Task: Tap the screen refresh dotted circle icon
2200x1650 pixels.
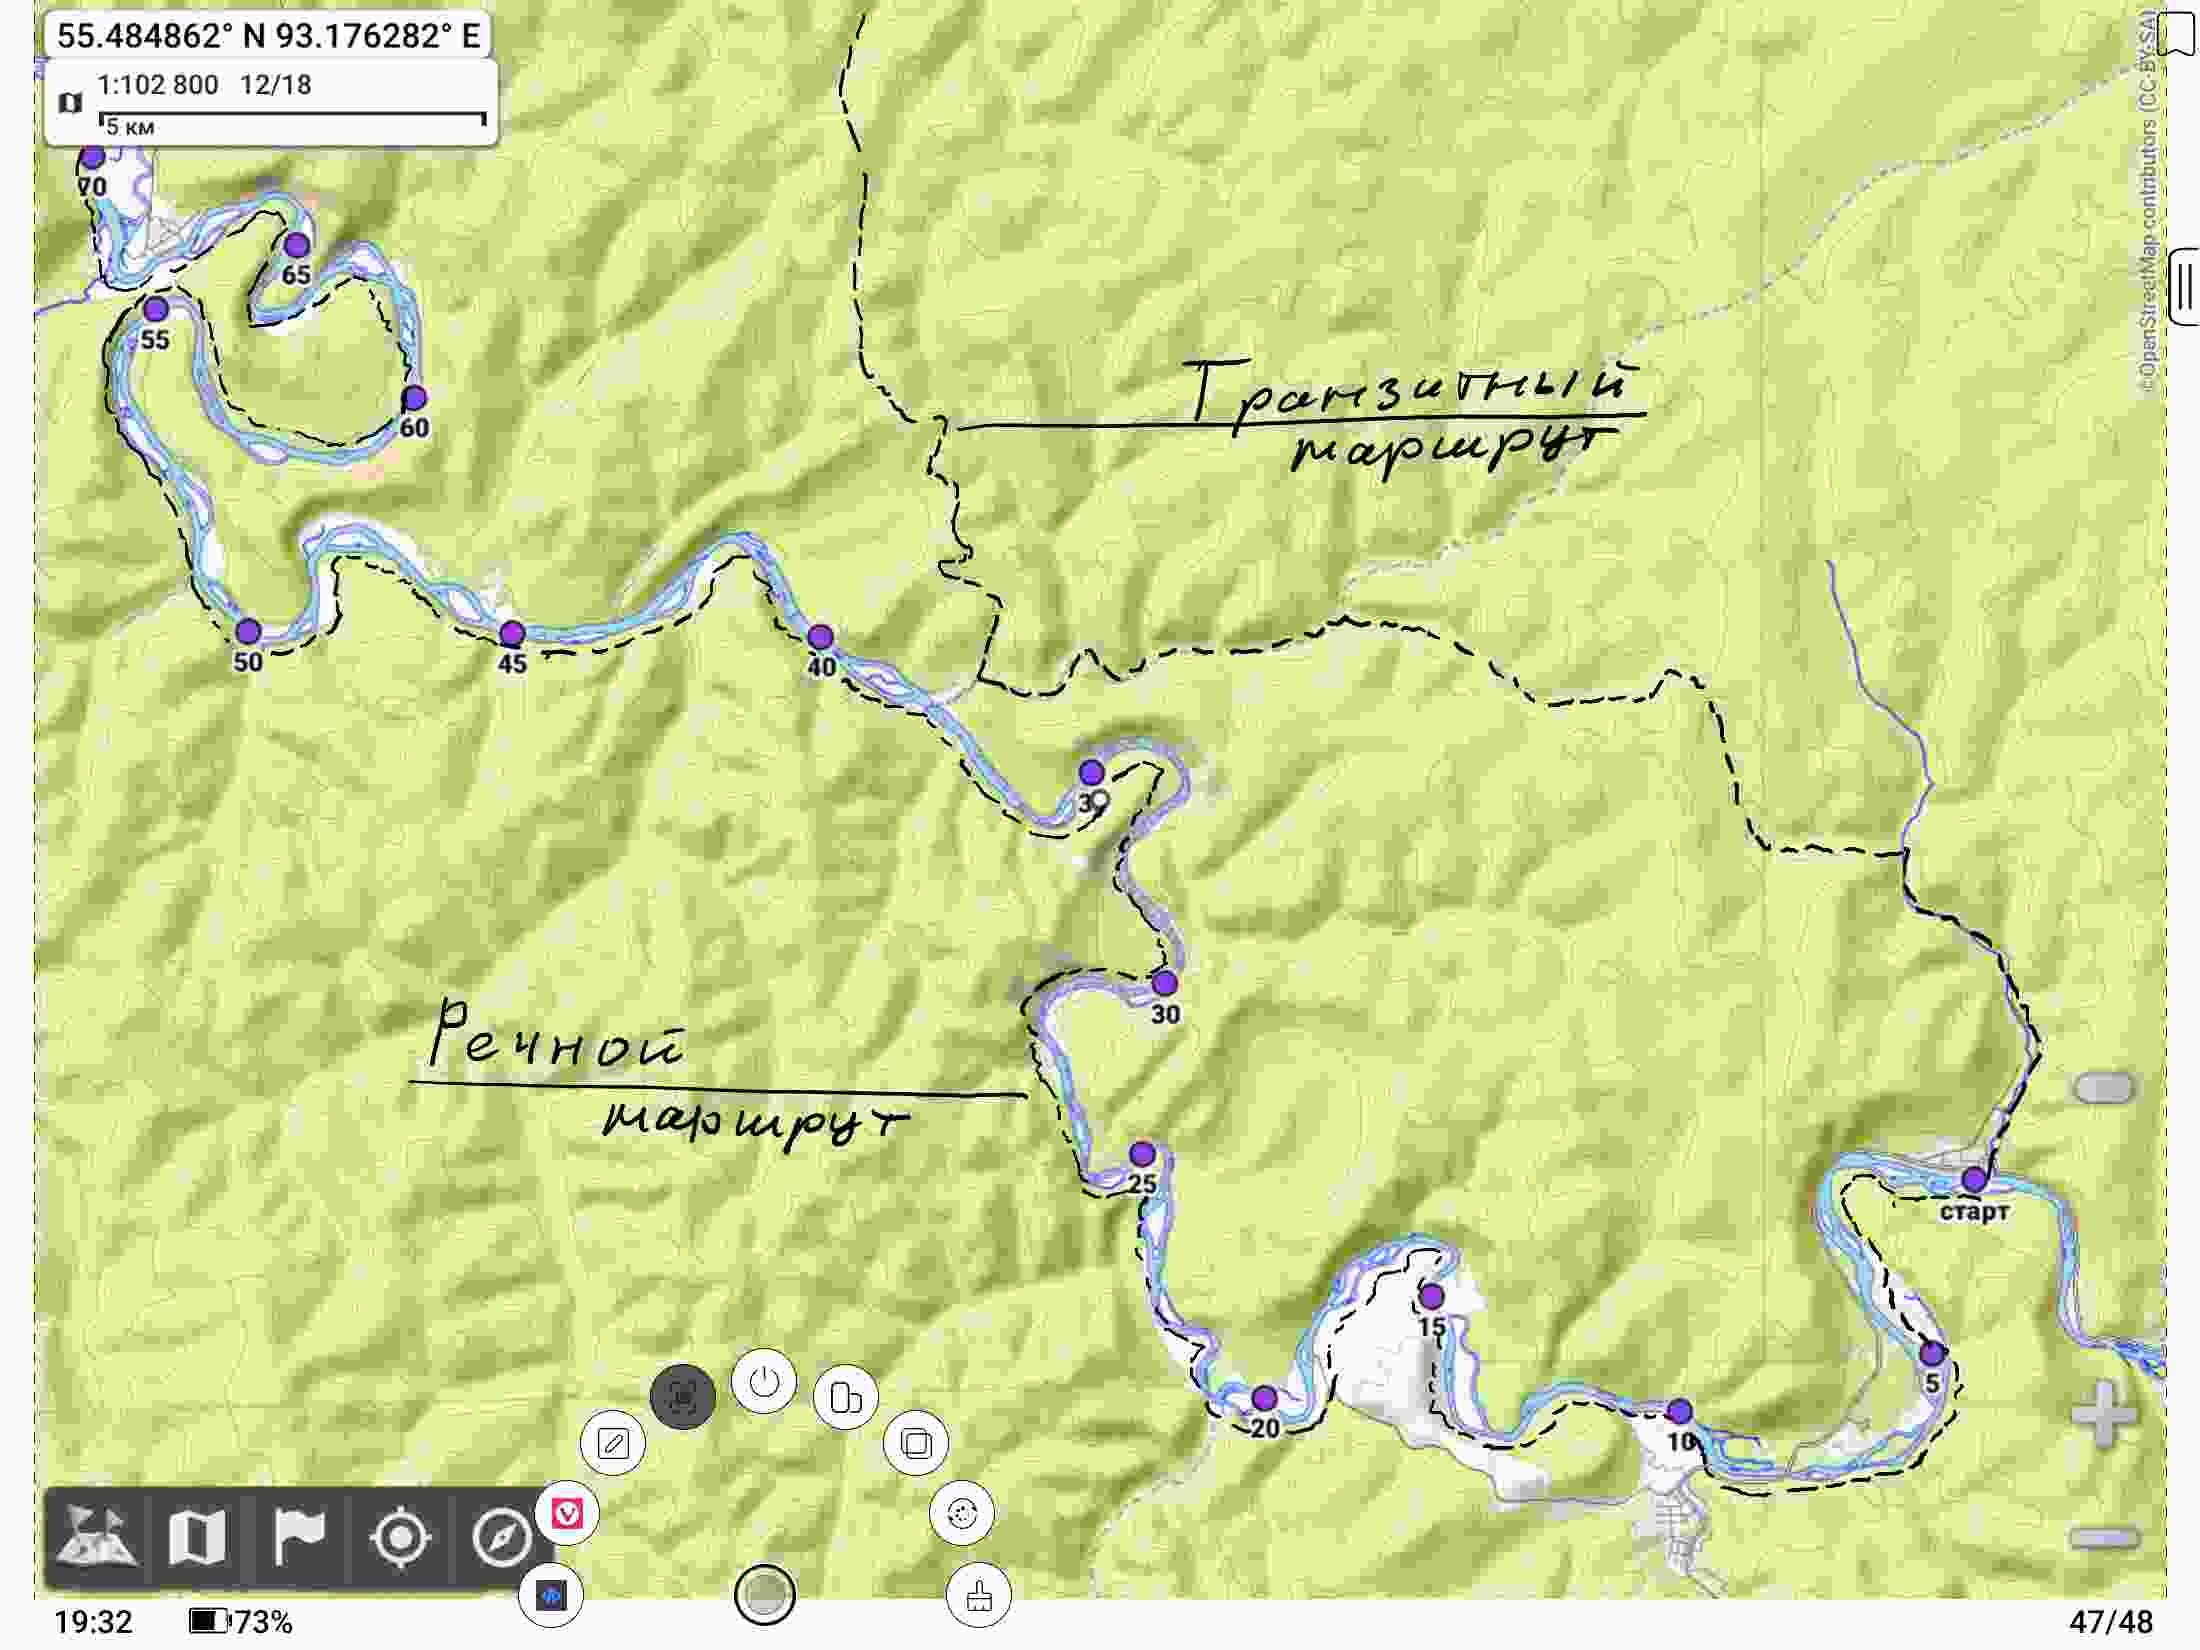Action: 962,1513
